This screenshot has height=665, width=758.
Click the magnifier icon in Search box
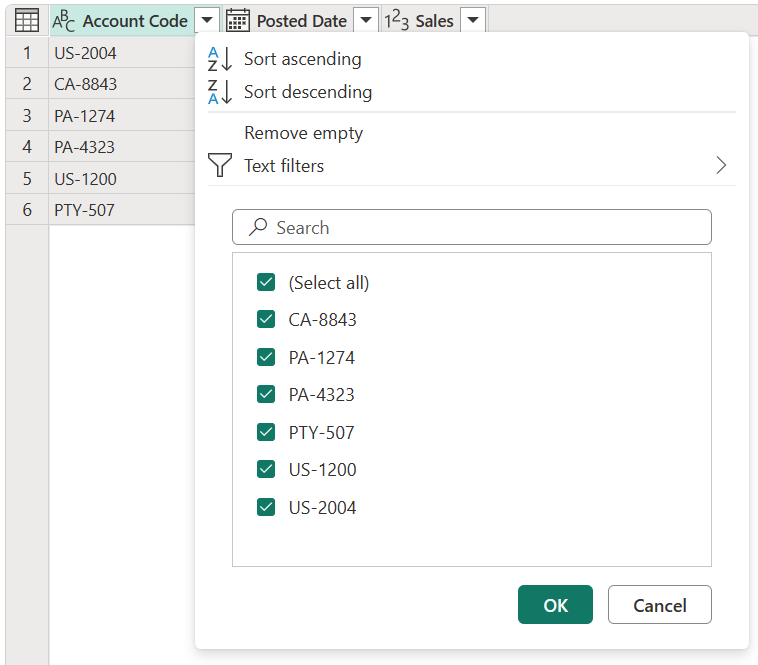point(258,227)
